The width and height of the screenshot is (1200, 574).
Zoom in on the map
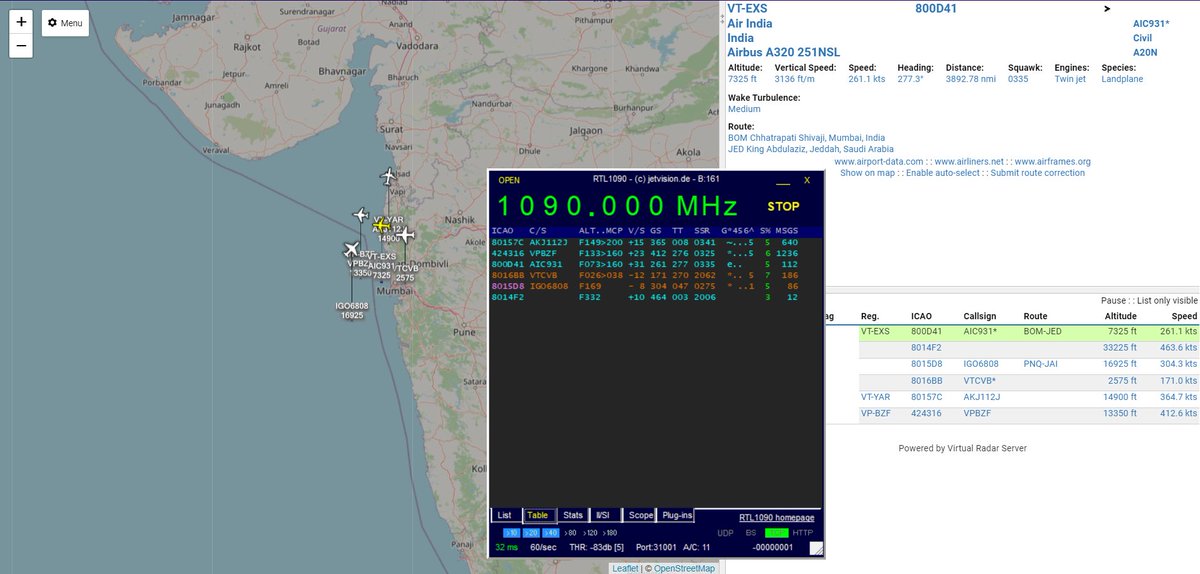(x=21, y=22)
